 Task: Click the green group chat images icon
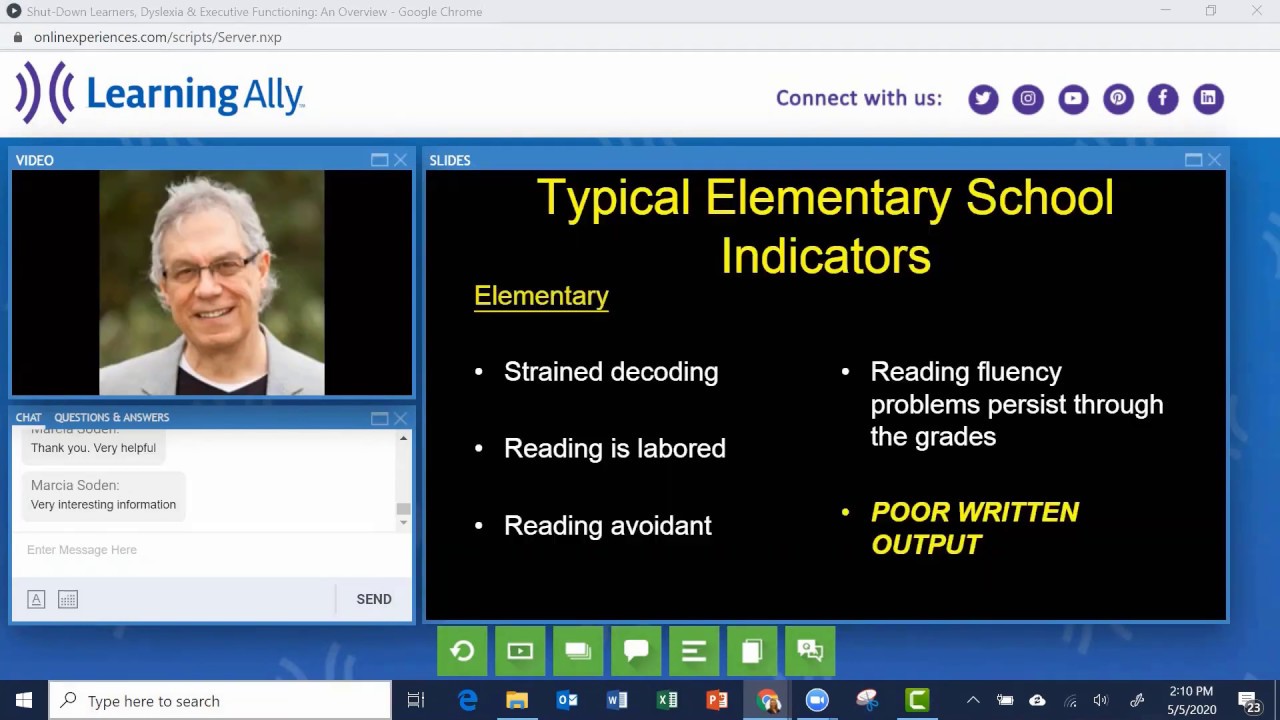point(810,651)
